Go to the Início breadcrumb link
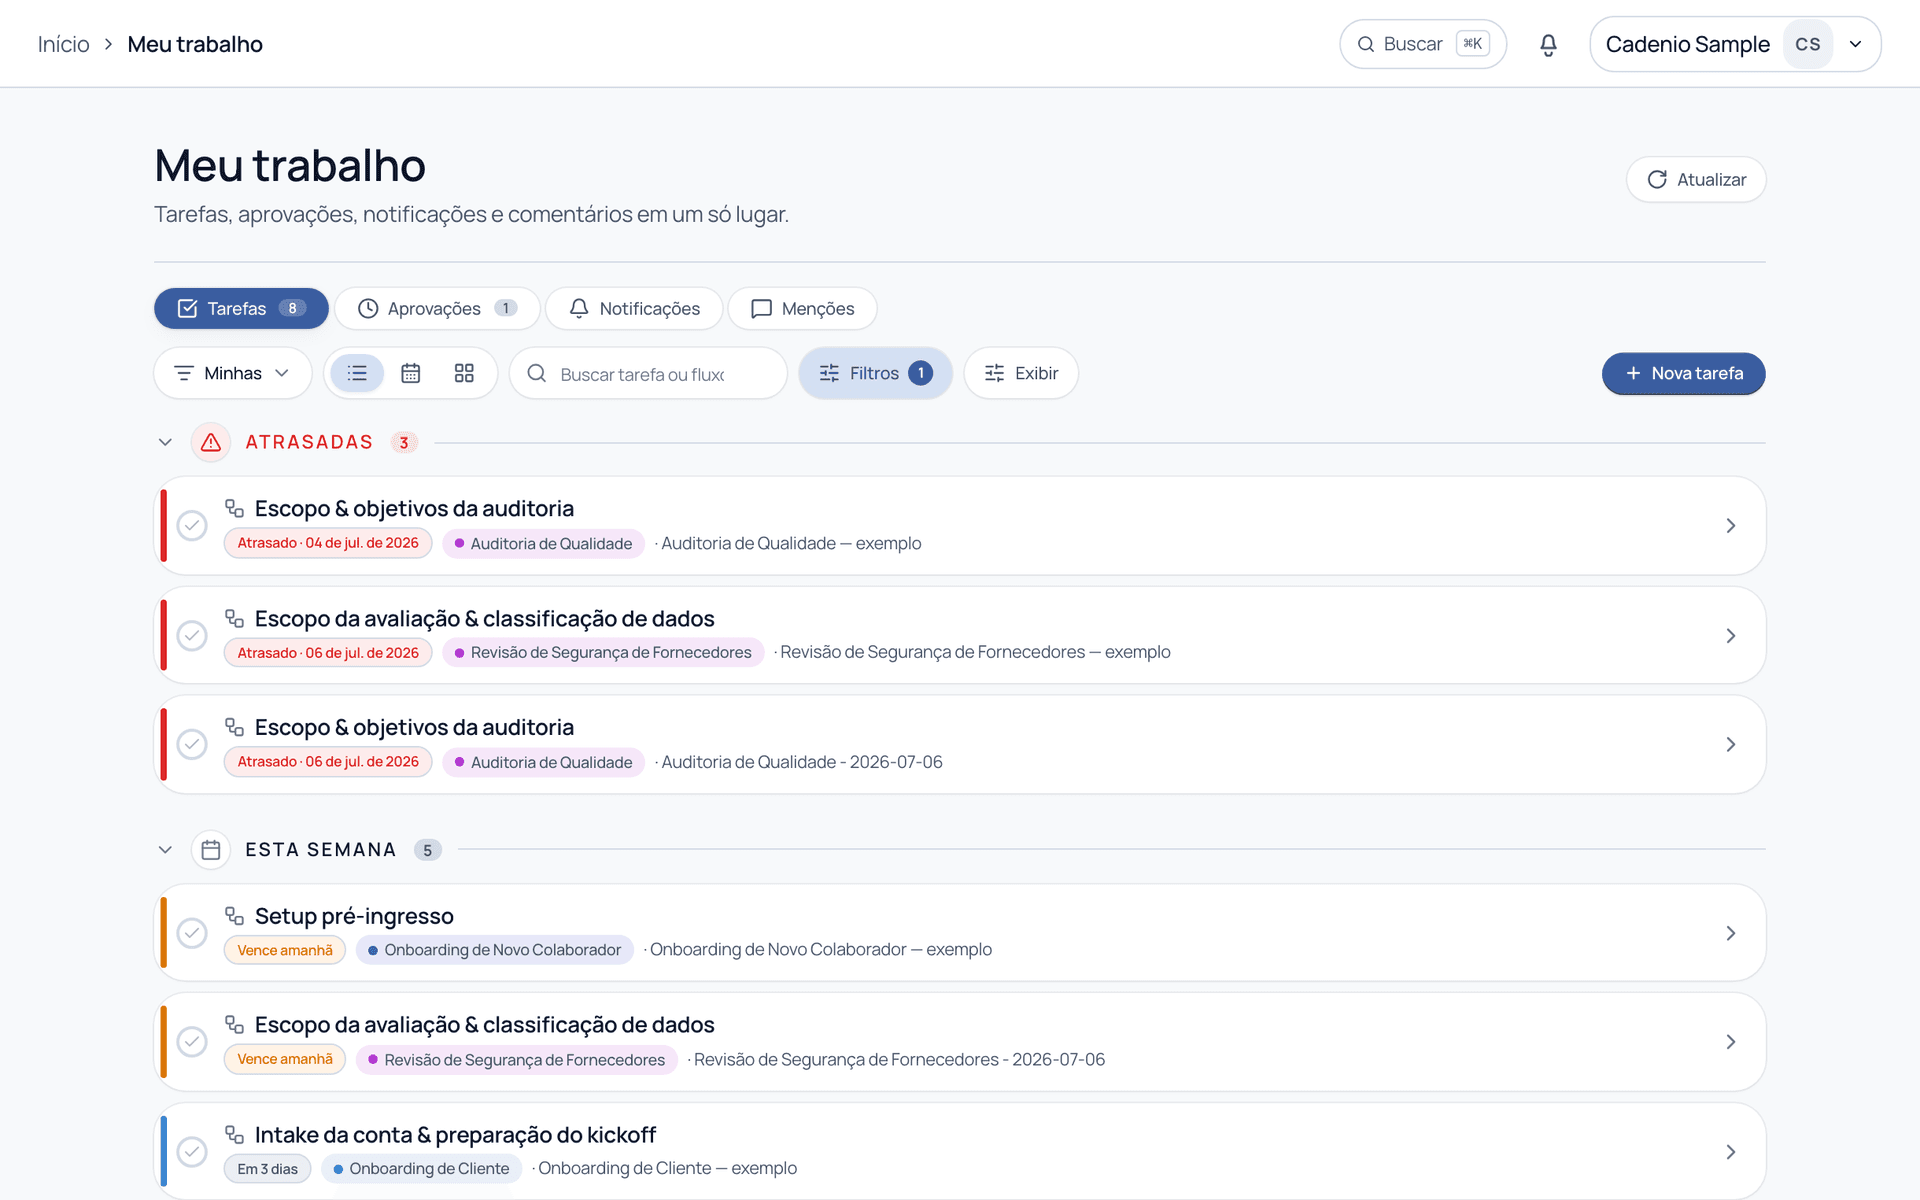 click(x=63, y=44)
